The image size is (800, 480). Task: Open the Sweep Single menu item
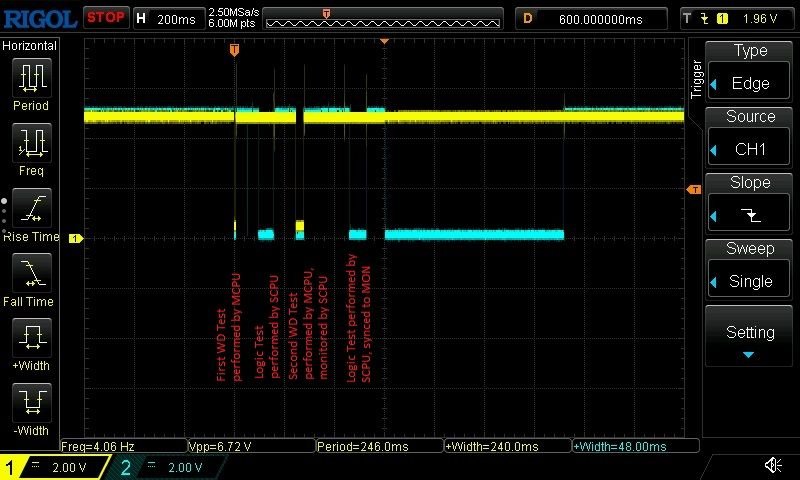750,269
